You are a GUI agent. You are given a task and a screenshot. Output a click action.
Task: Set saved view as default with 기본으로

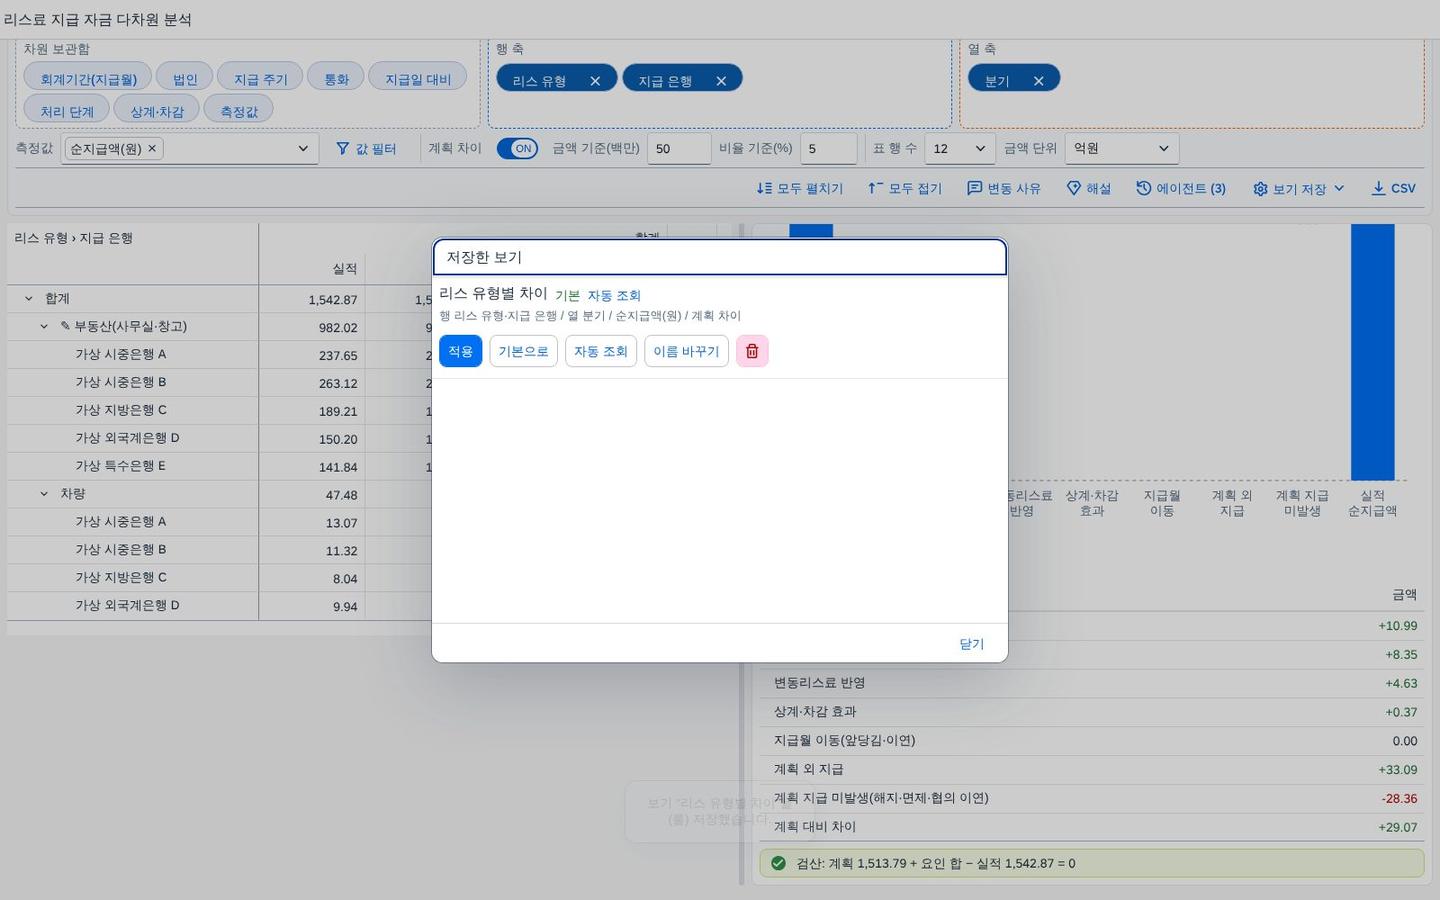coord(523,351)
